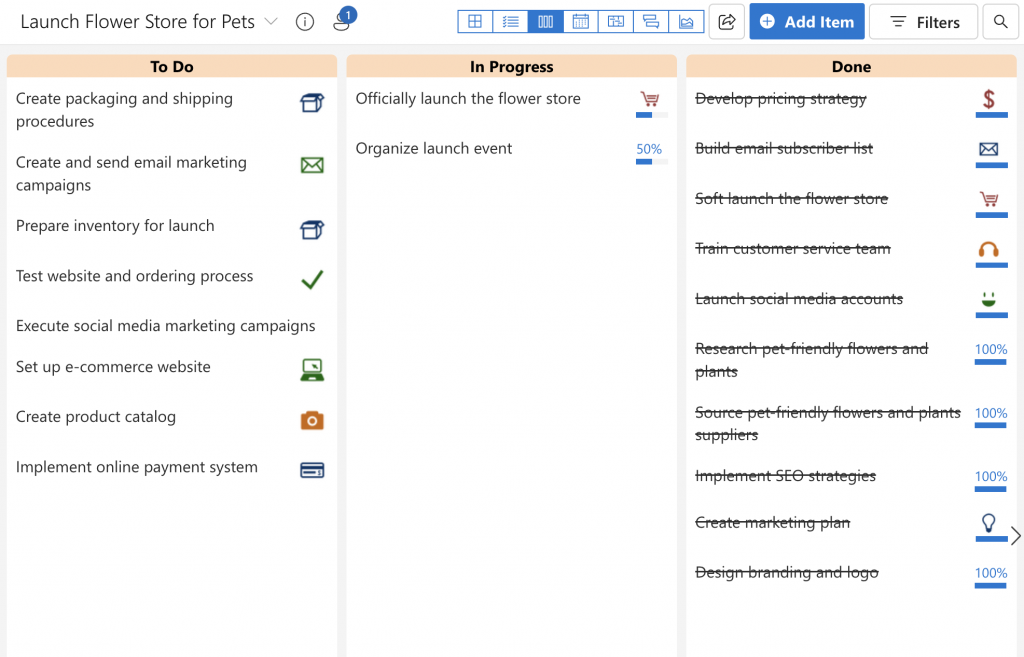Click the lightbulb icon on Create marketing plan
This screenshot has height=657, width=1024.
990,521
